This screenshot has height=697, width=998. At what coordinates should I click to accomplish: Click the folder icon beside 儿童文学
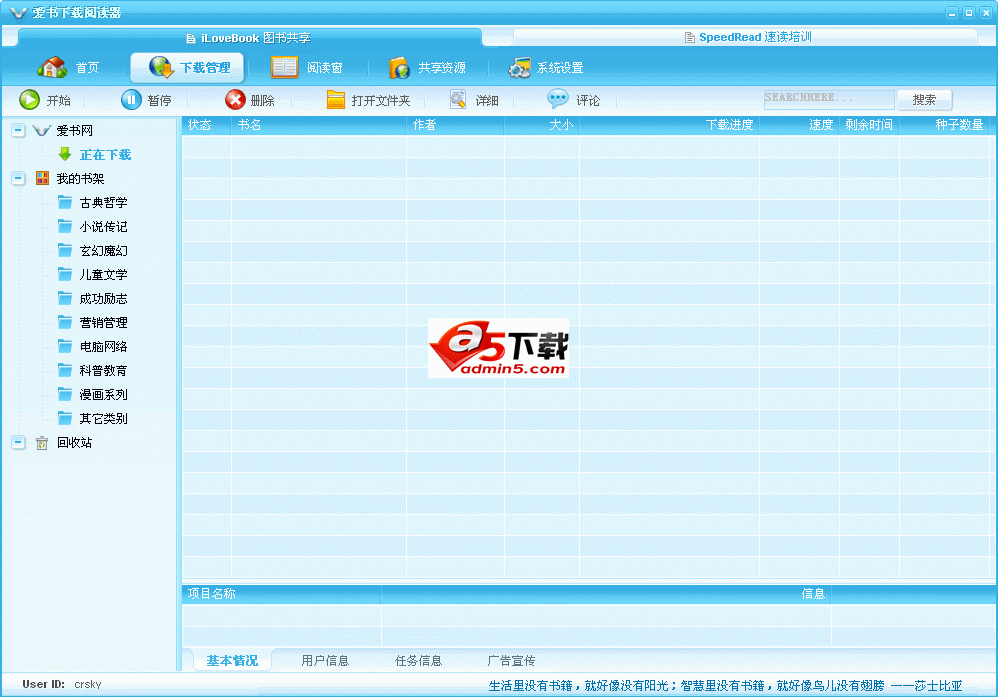(x=65, y=274)
